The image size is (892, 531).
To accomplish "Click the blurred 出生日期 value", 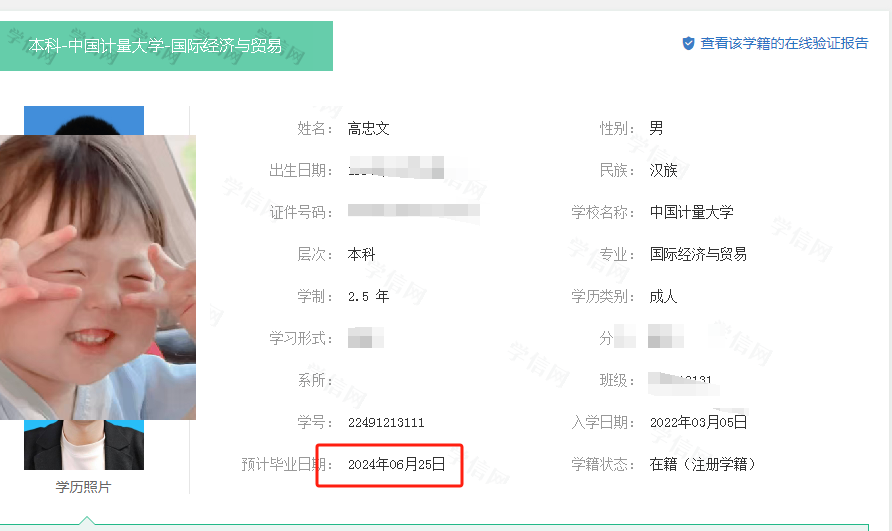I will point(396,168).
